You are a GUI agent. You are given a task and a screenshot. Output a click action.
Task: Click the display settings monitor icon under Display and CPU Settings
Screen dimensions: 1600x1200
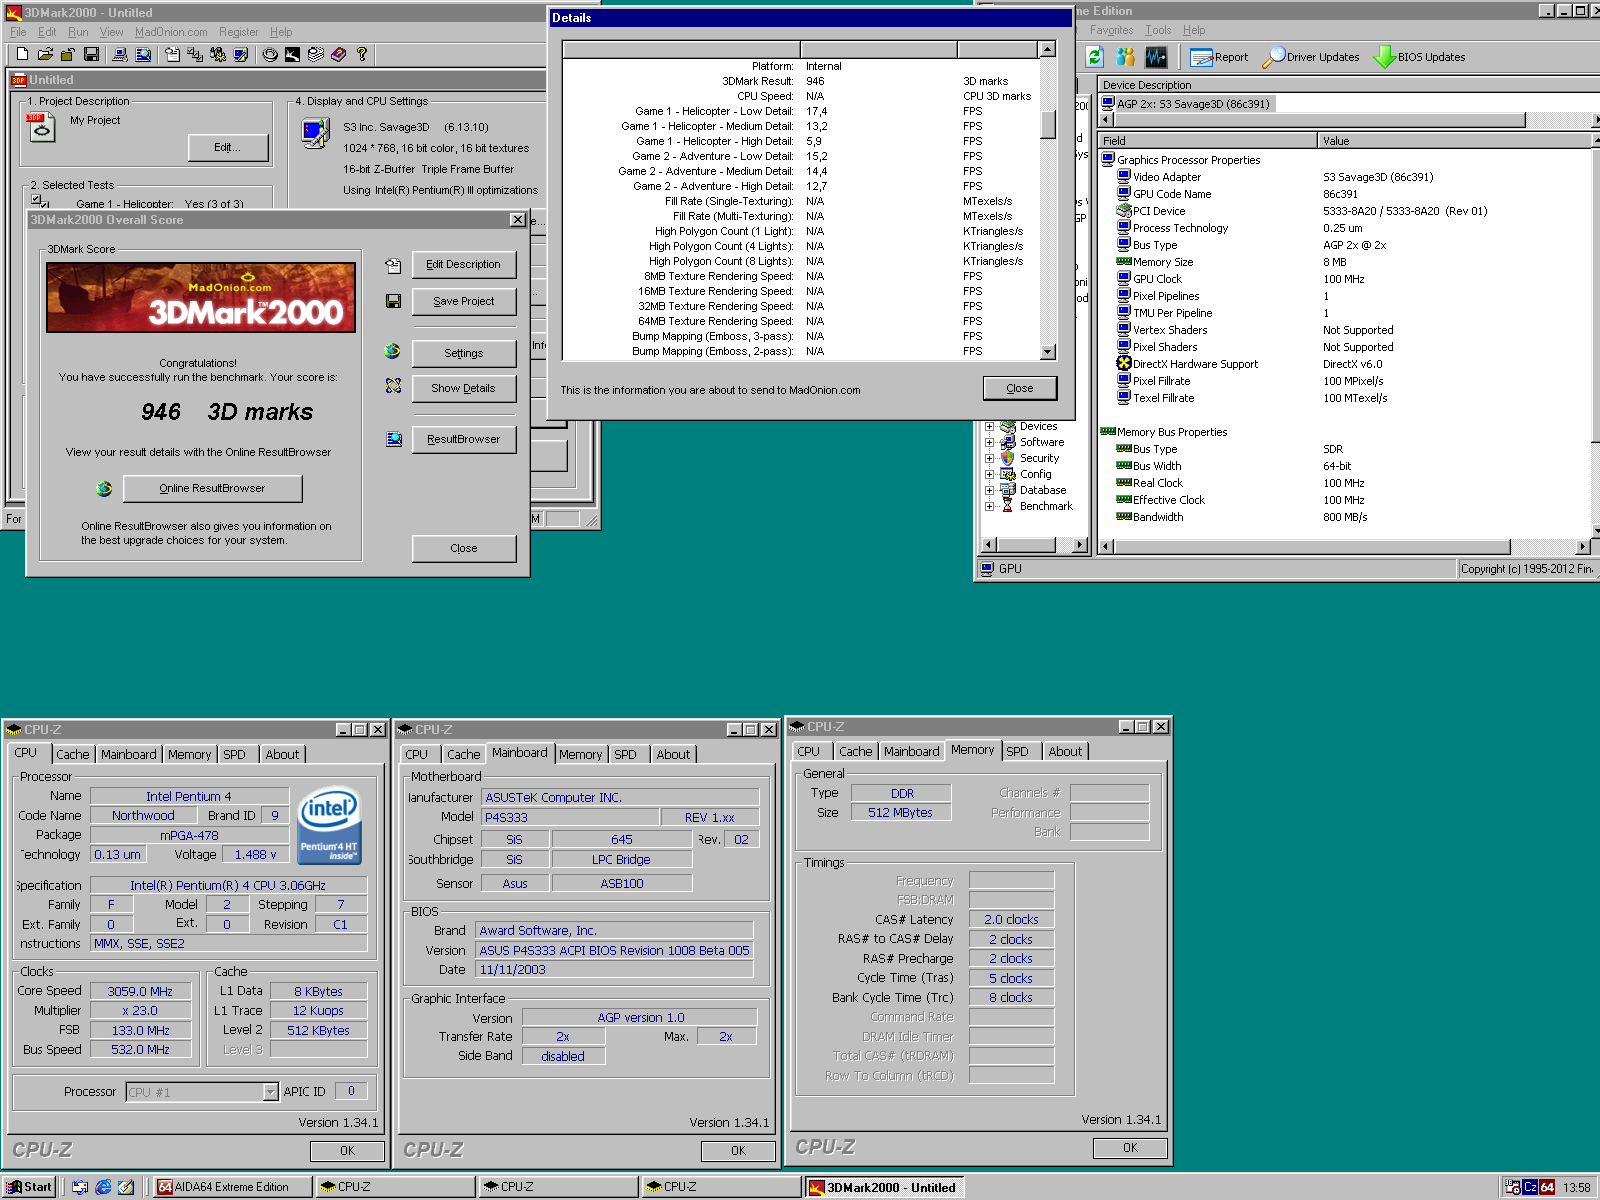[x=316, y=132]
